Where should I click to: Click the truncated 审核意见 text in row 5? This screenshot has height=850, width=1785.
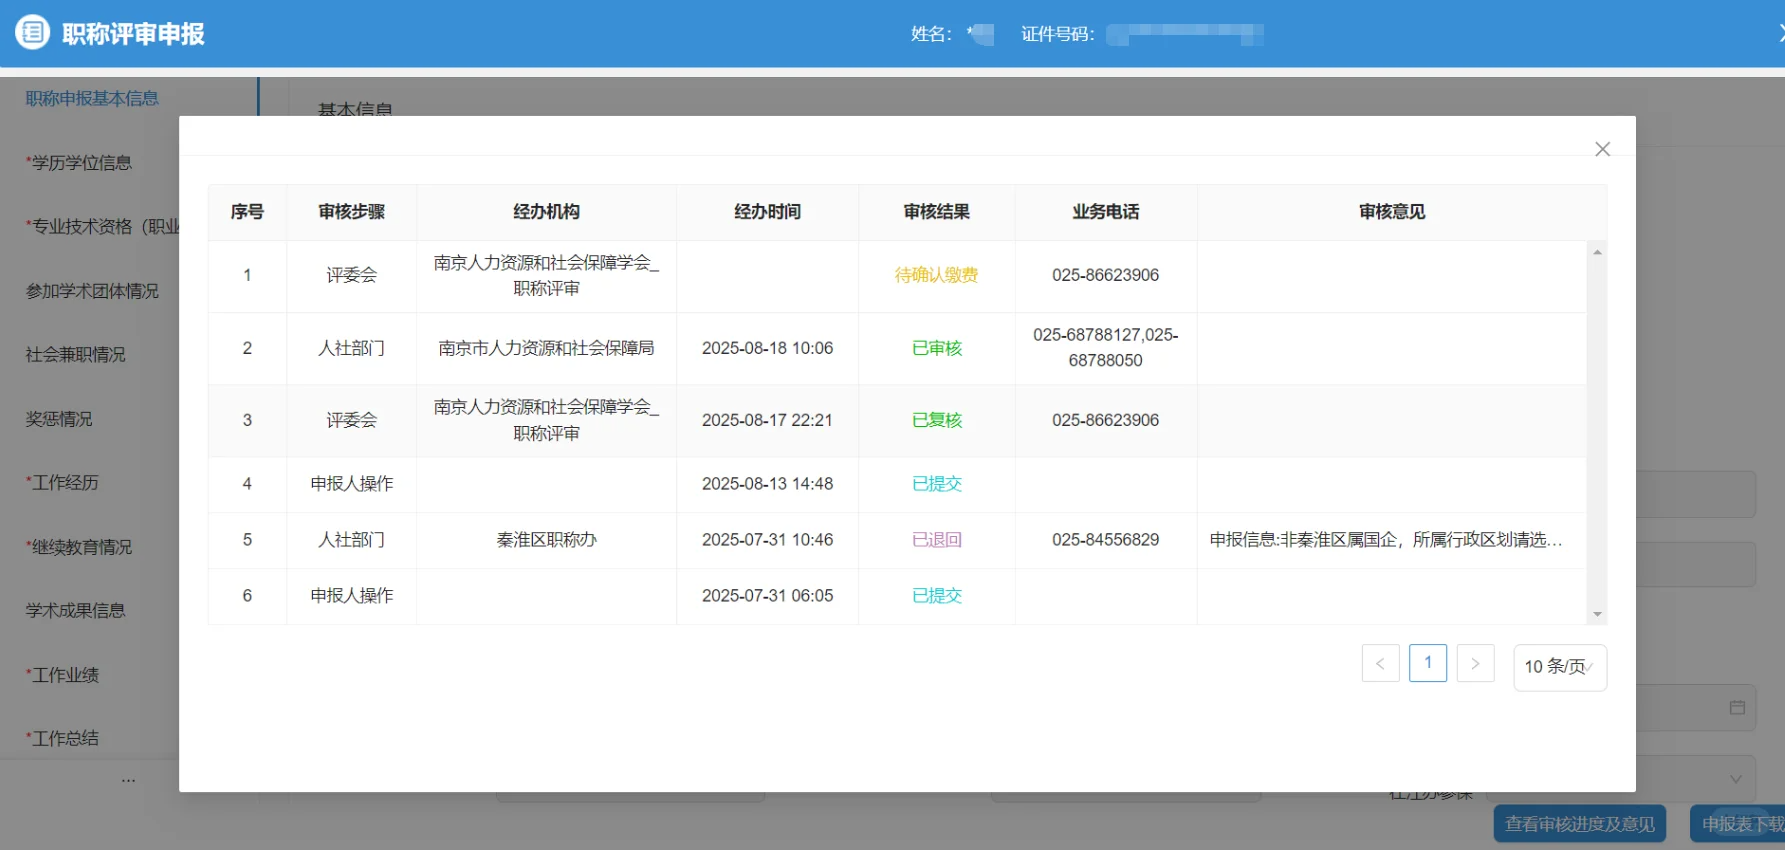click(1385, 540)
